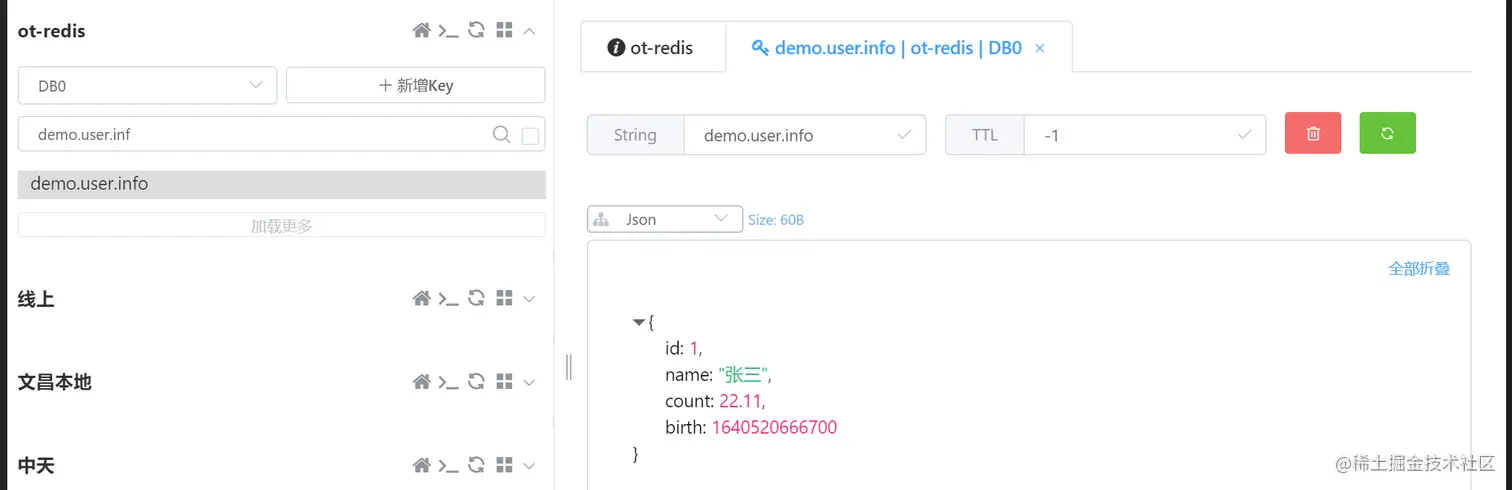
Task: Click search magnifier in key filter
Action: (x=502, y=135)
